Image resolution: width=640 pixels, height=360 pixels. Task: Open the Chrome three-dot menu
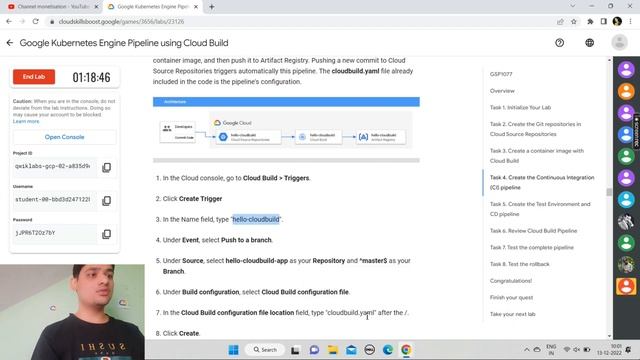631,22
